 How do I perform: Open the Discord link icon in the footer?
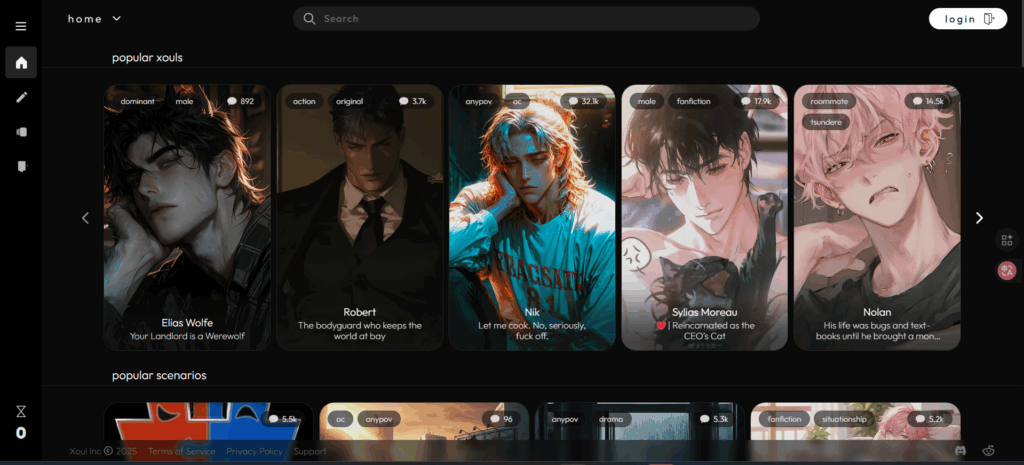point(961,451)
